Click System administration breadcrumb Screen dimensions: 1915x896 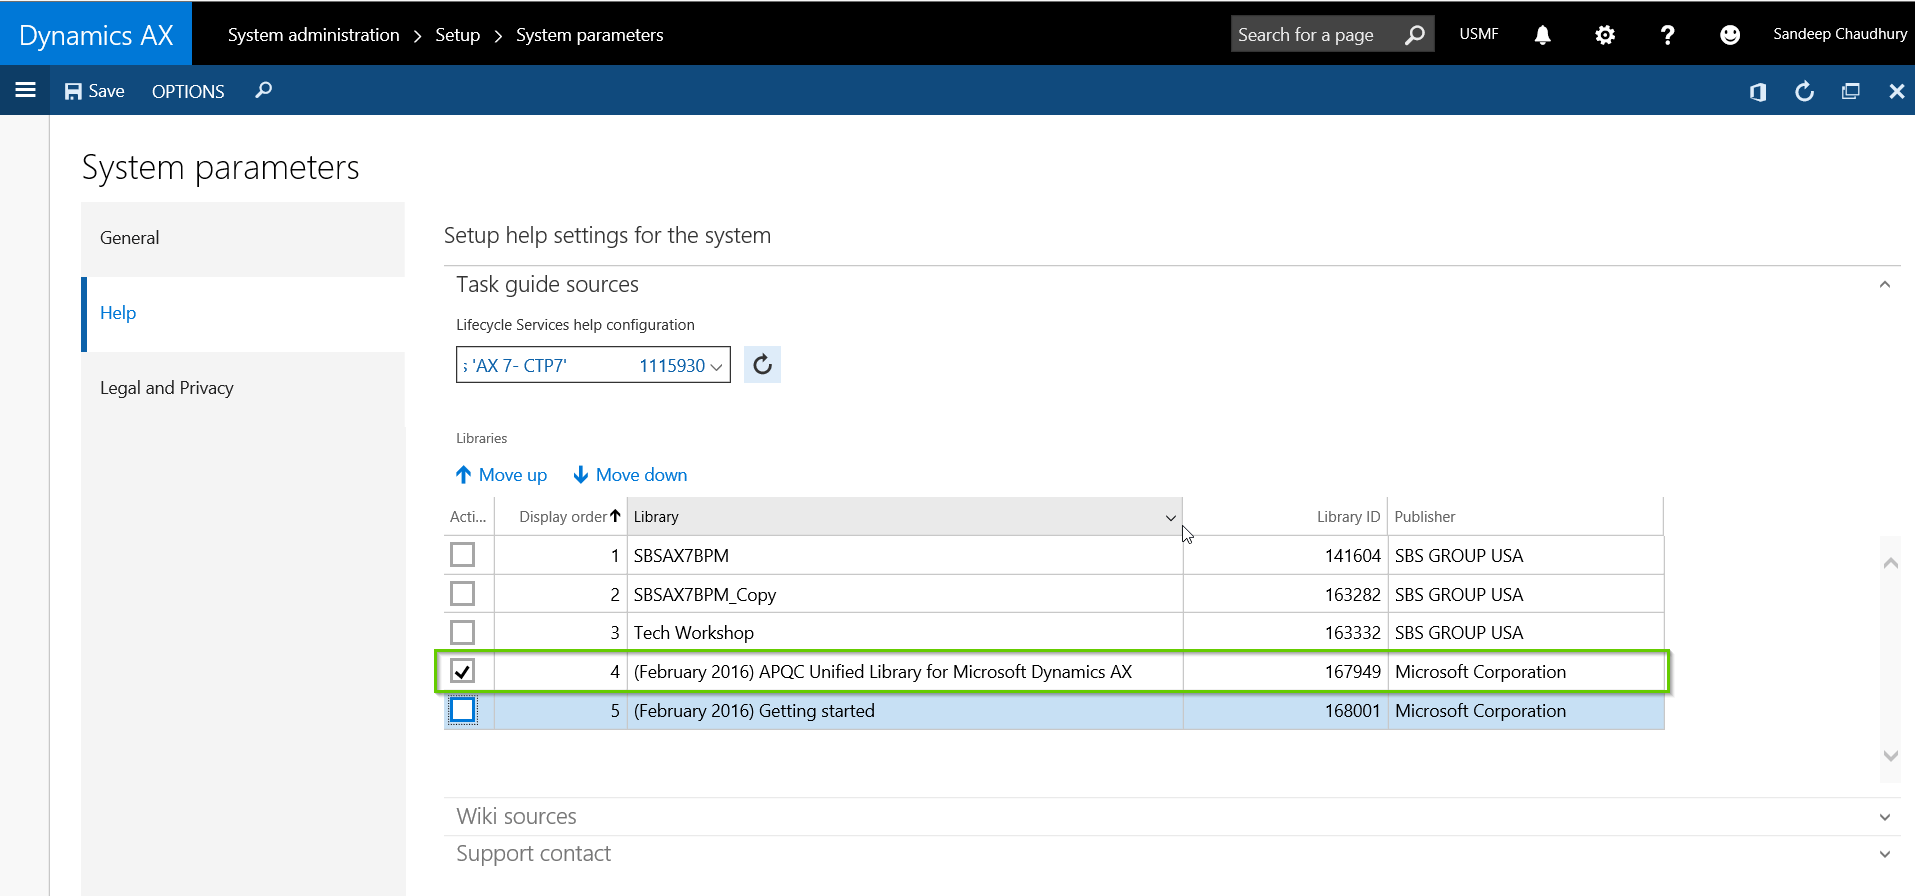tap(313, 35)
